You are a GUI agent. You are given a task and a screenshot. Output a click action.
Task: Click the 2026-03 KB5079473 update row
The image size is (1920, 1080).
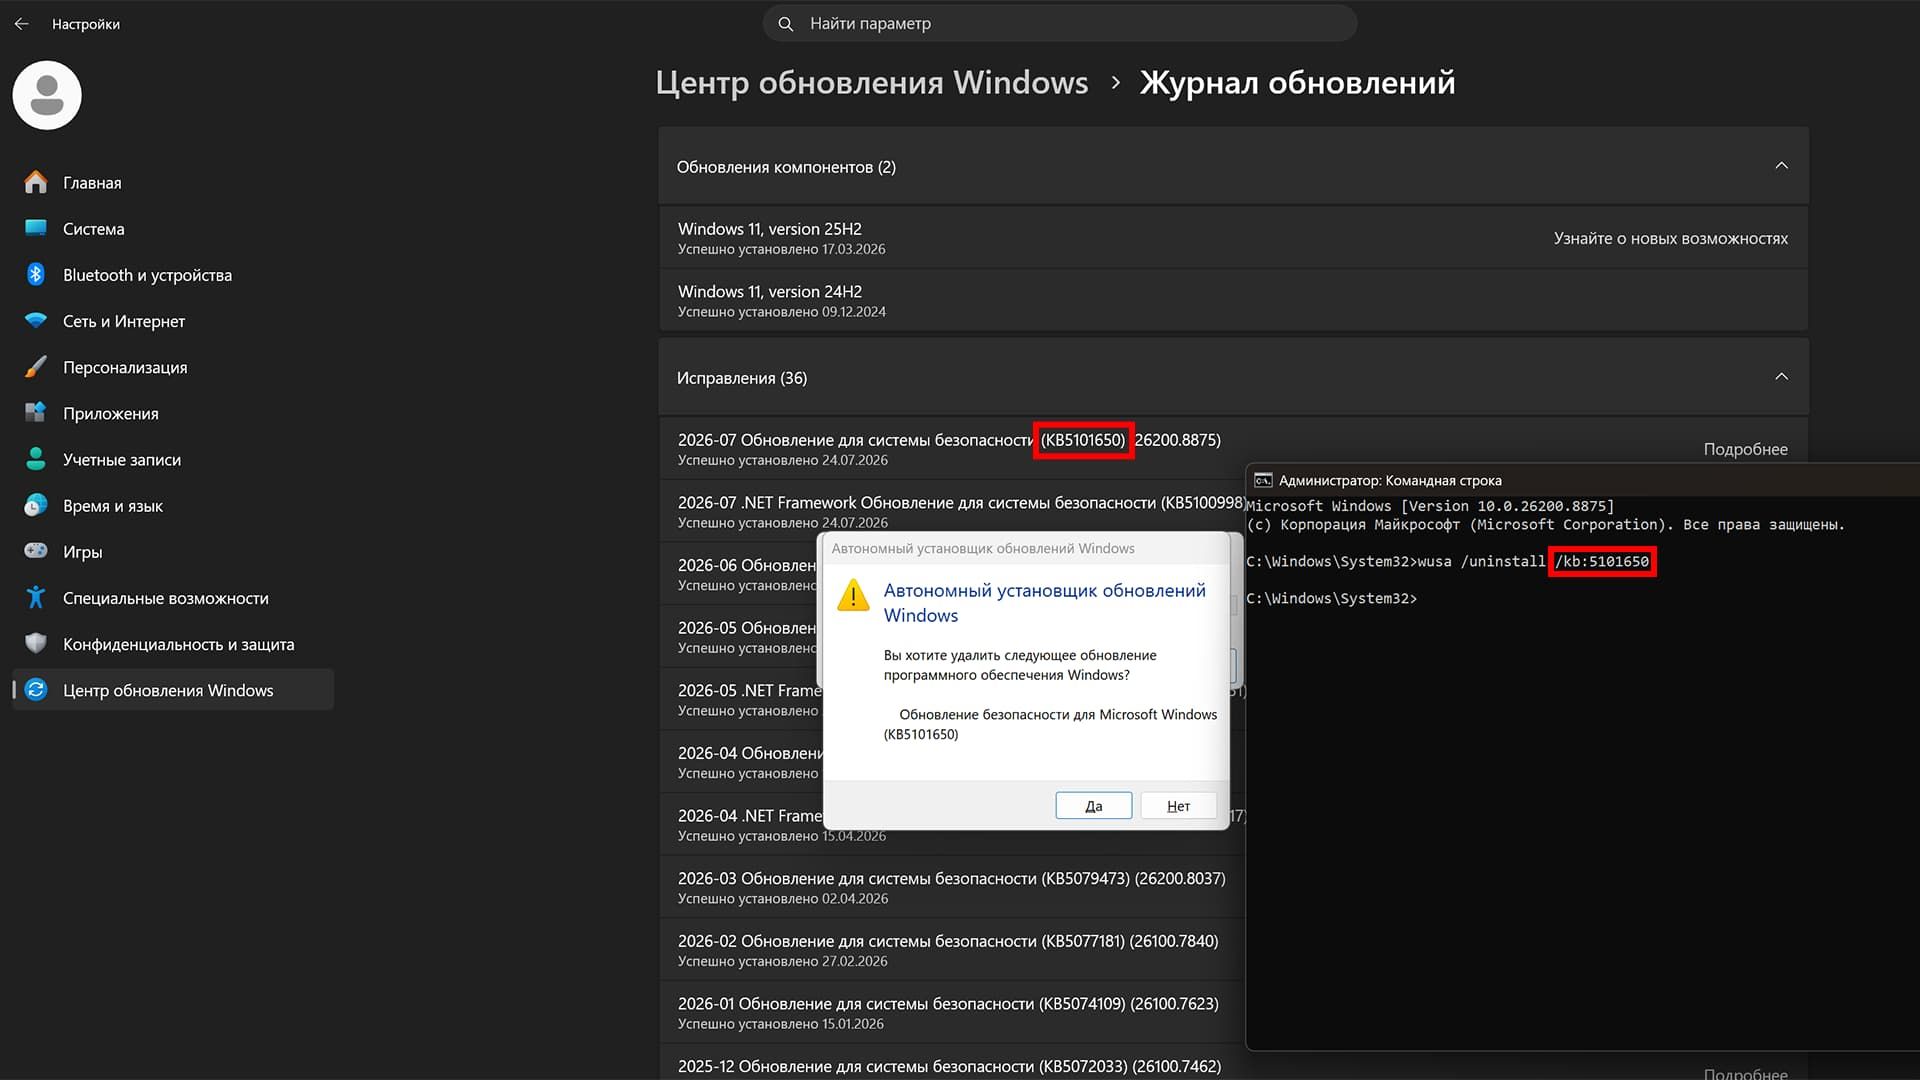point(952,887)
